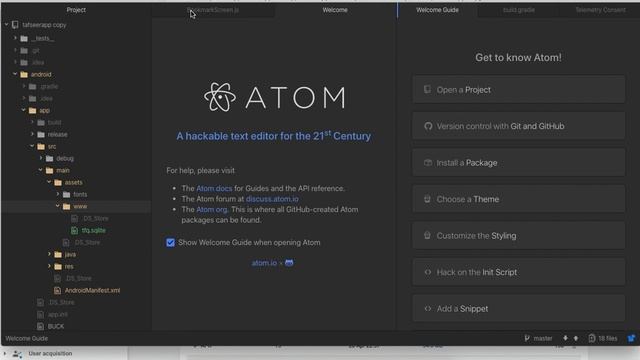Visit the discuss.atom.io forum link
Viewport: 640px width, 360px height.
click(272, 199)
